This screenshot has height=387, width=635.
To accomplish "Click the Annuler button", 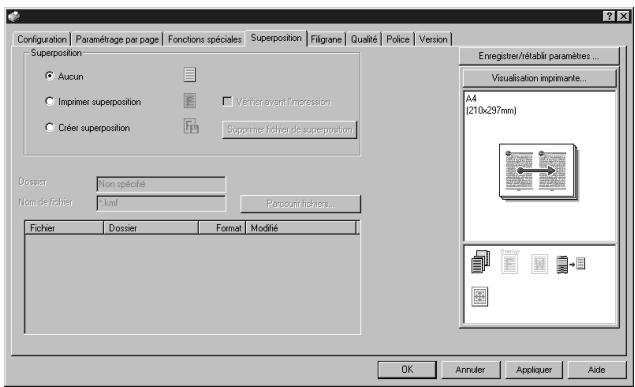I will point(470,370).
